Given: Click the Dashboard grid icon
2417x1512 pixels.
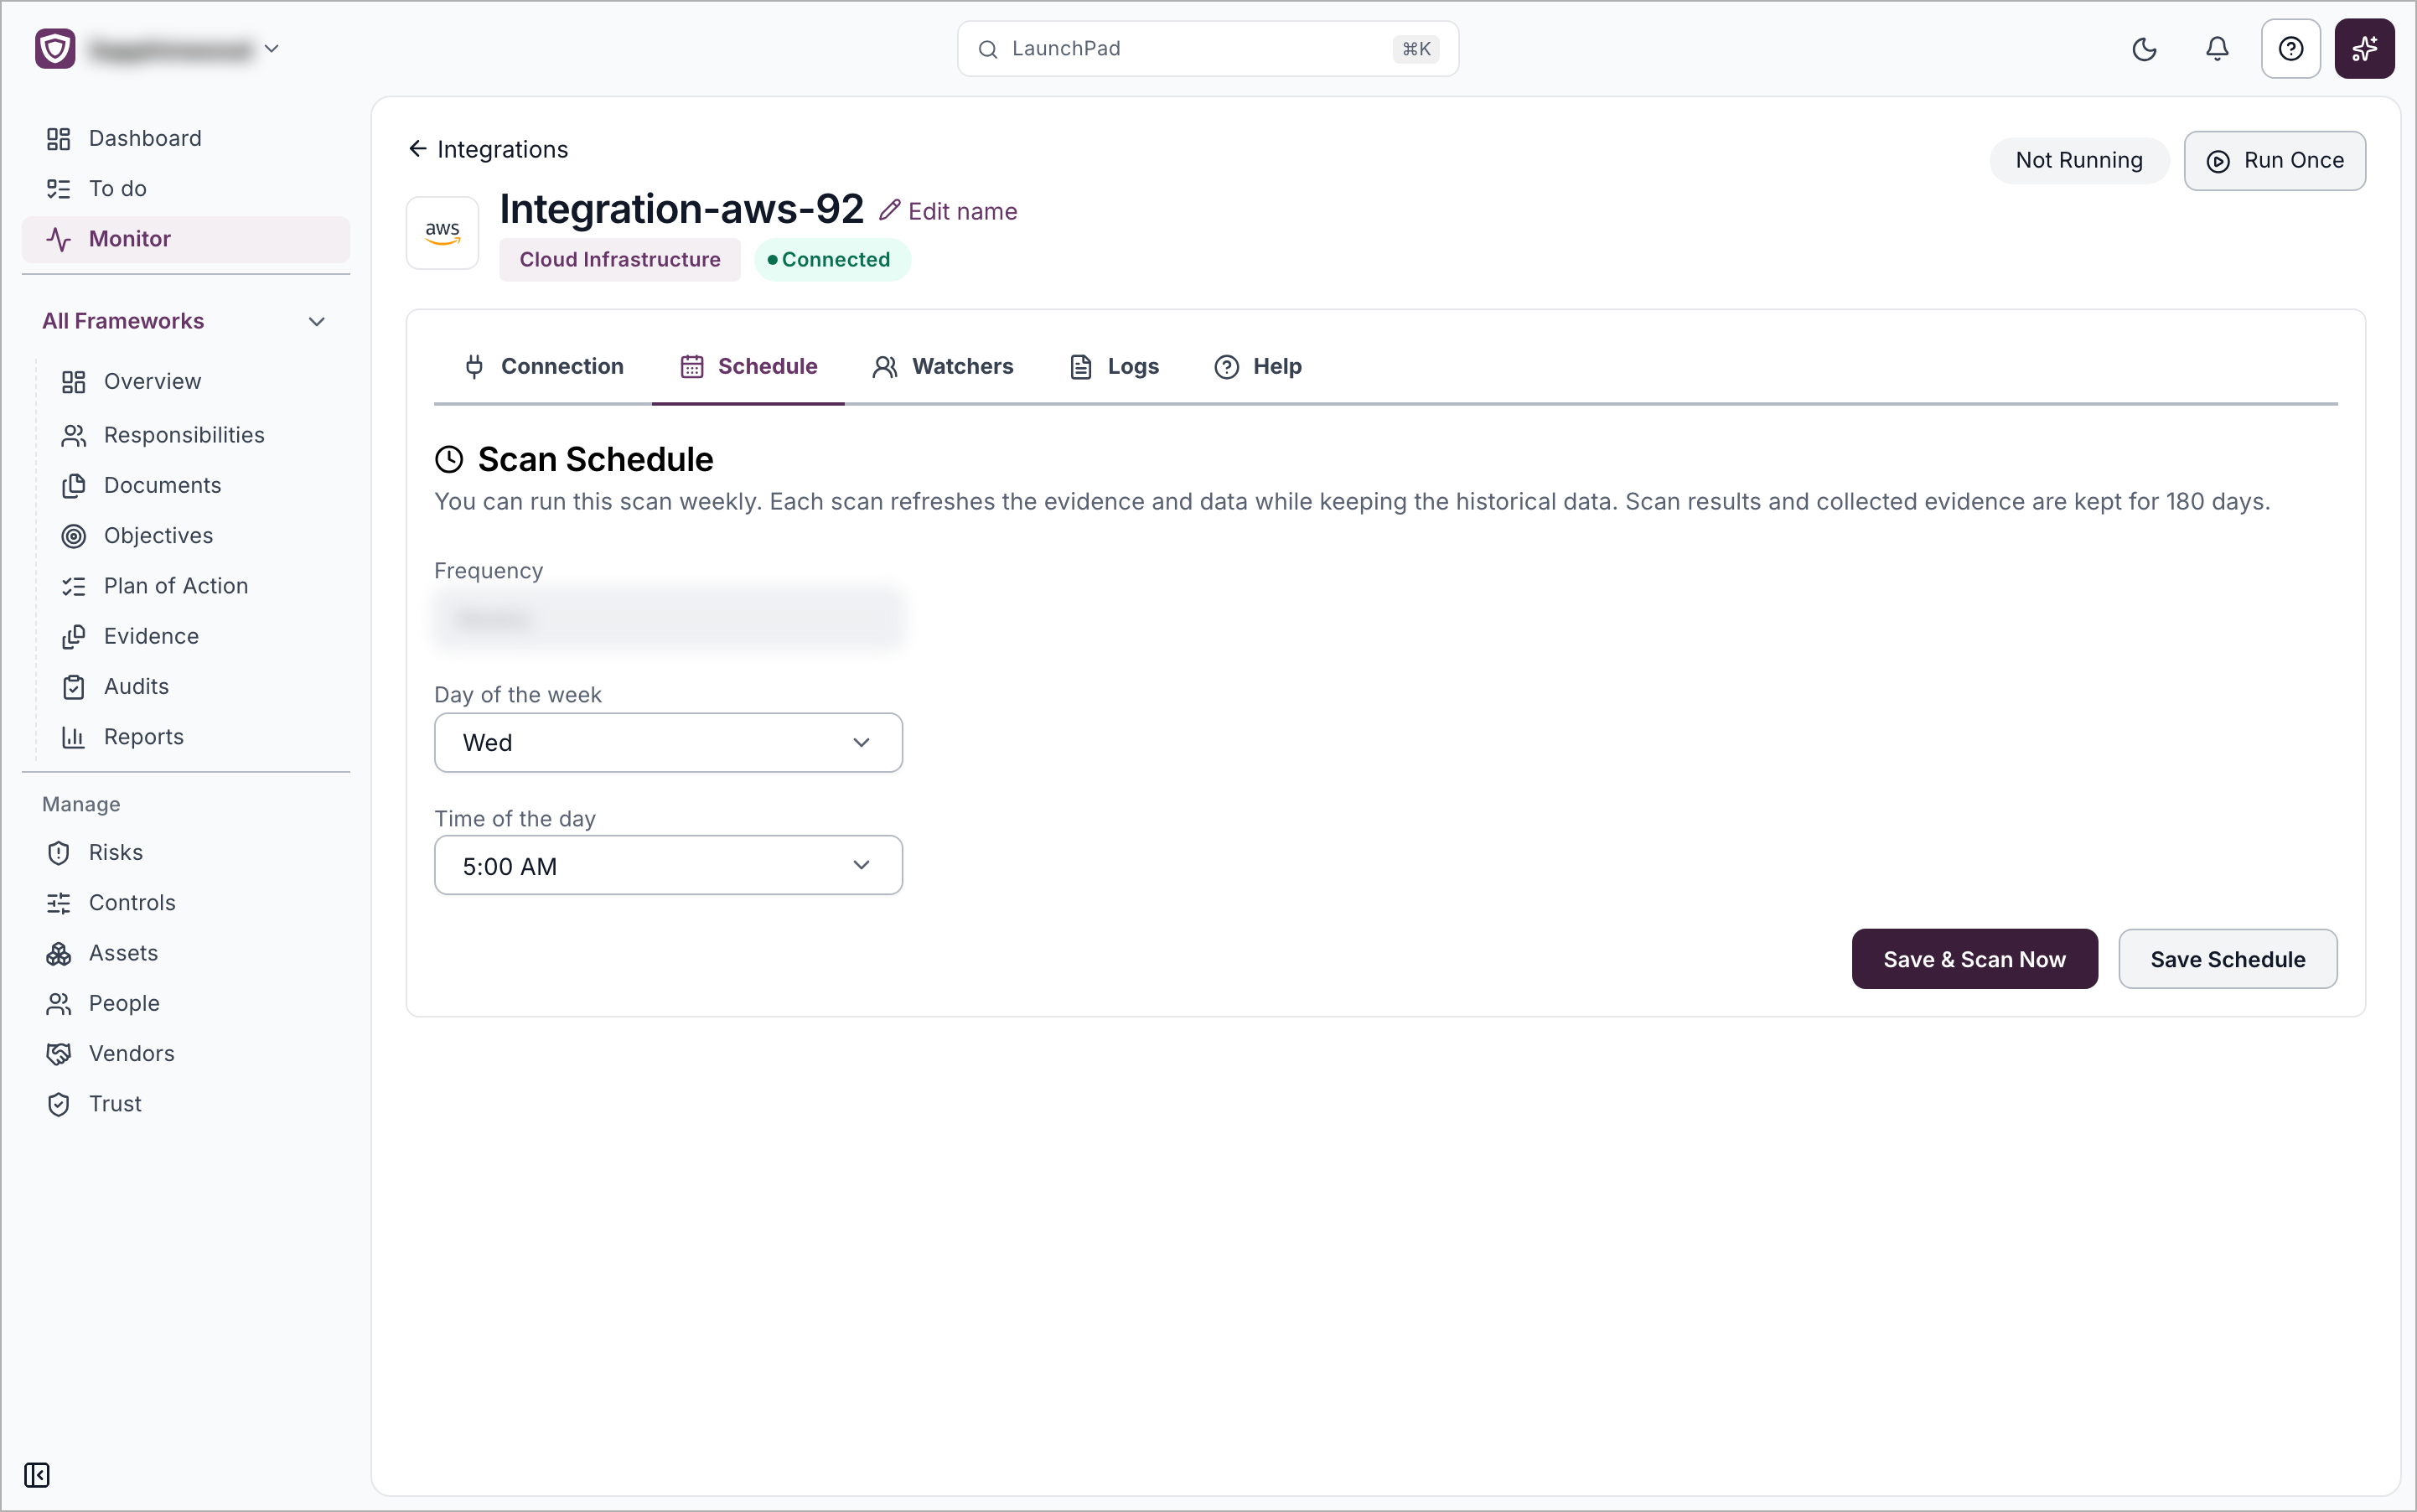Looking at the screenshot, I should pos(58,138).
